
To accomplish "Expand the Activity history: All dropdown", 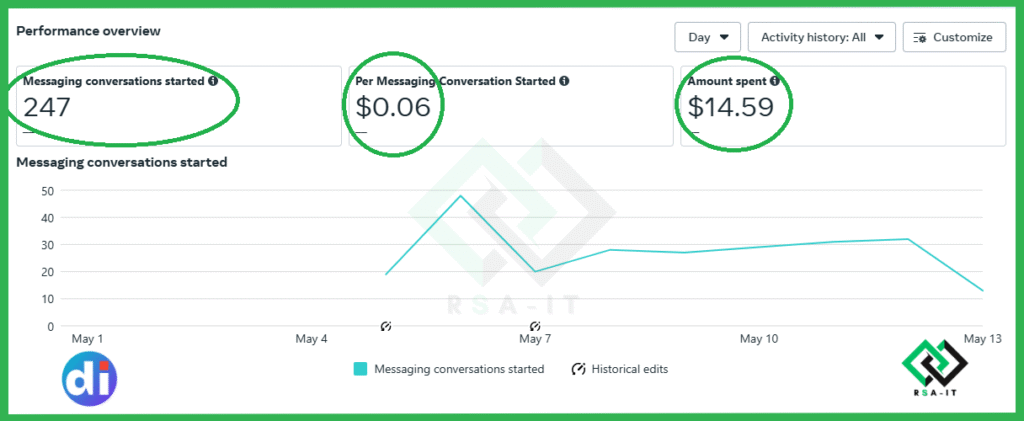I will [x=822, y=37].
